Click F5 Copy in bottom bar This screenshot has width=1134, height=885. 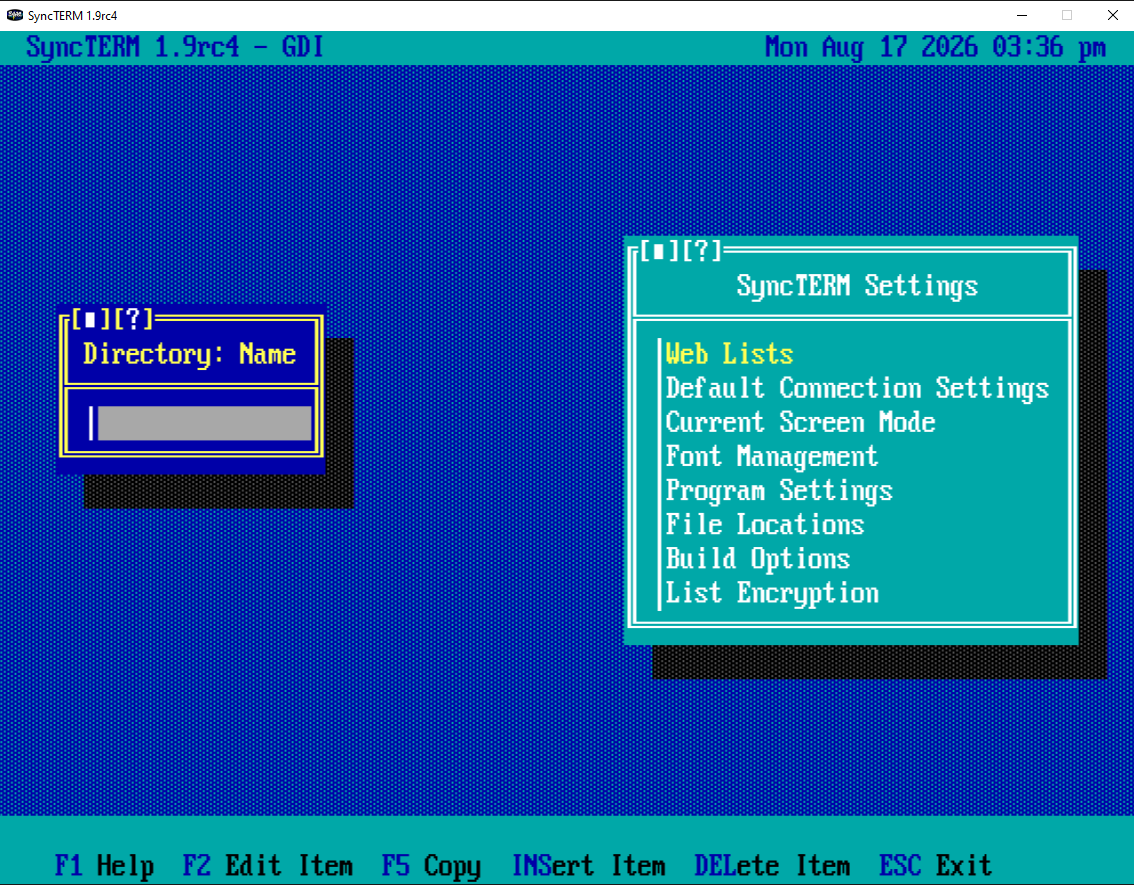pos(431,865)
